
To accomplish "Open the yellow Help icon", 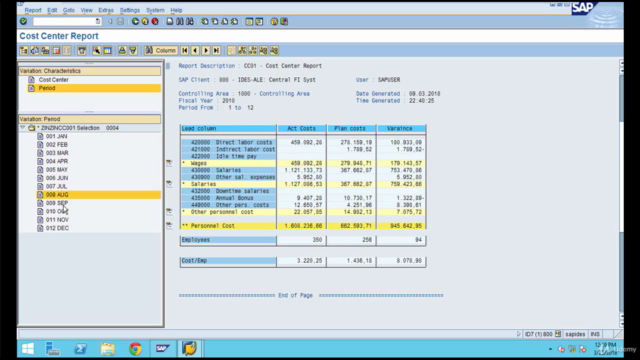I will tap(274, 21).
